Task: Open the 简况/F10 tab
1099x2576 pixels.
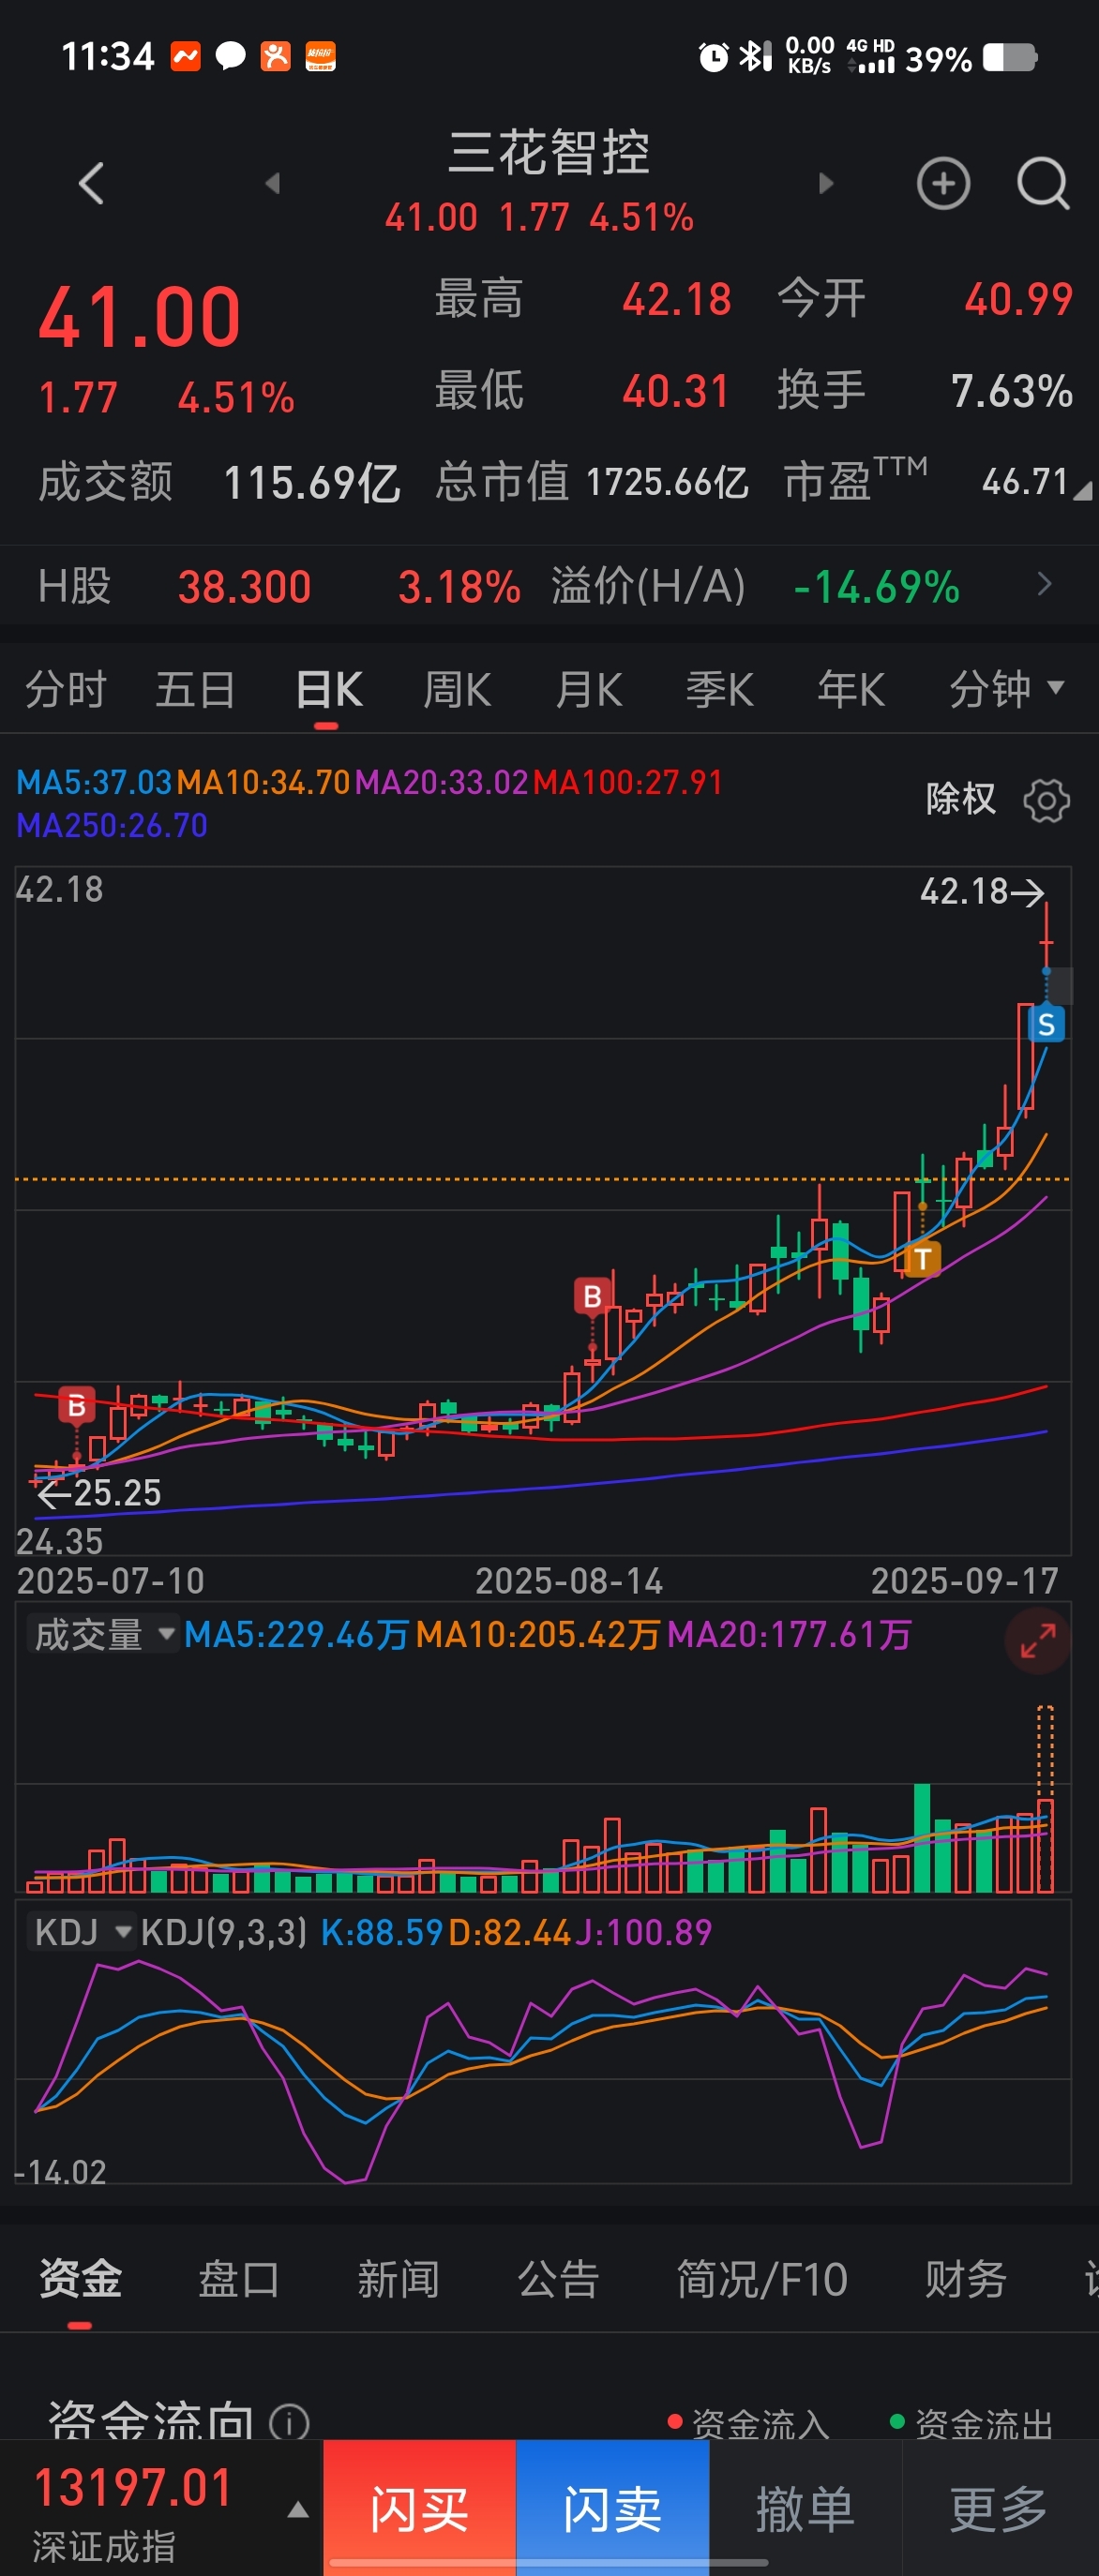Action: 762,2279
